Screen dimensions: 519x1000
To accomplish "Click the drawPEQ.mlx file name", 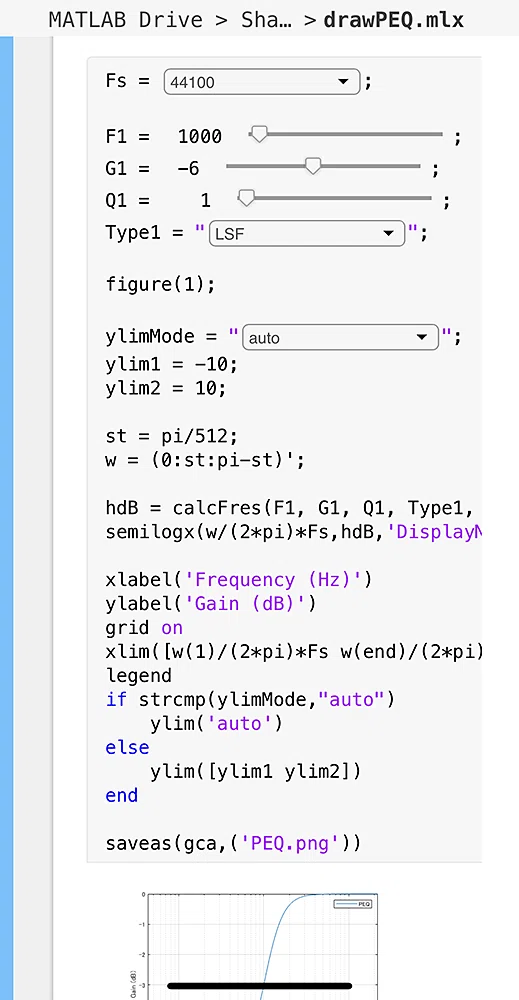I will [x=393, y=20].
